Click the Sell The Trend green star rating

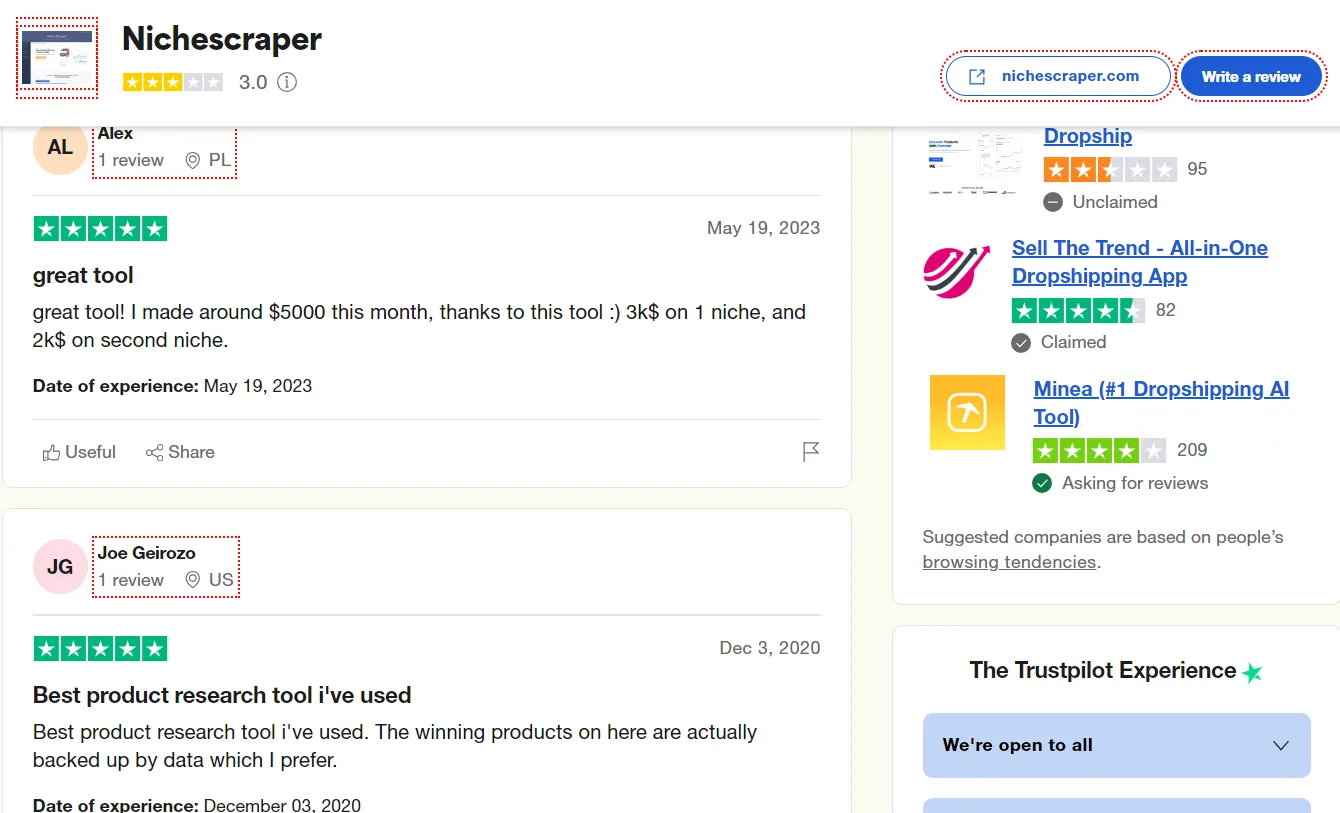coord(1078,310)
